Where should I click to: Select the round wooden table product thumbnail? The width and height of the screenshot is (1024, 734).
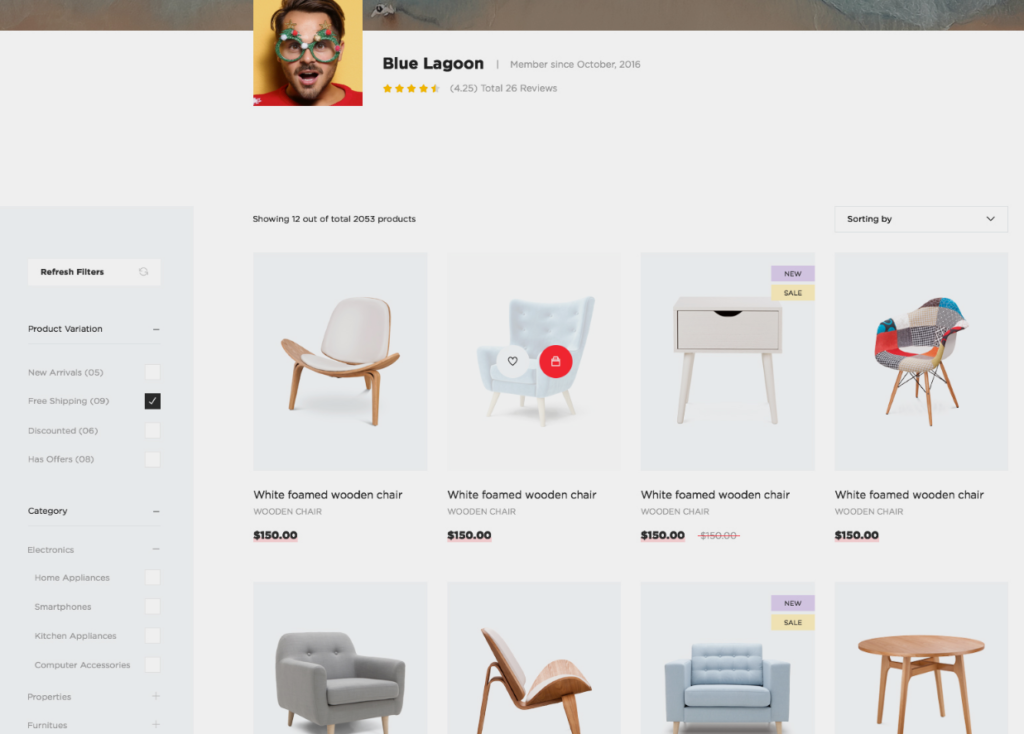(921, 658)
